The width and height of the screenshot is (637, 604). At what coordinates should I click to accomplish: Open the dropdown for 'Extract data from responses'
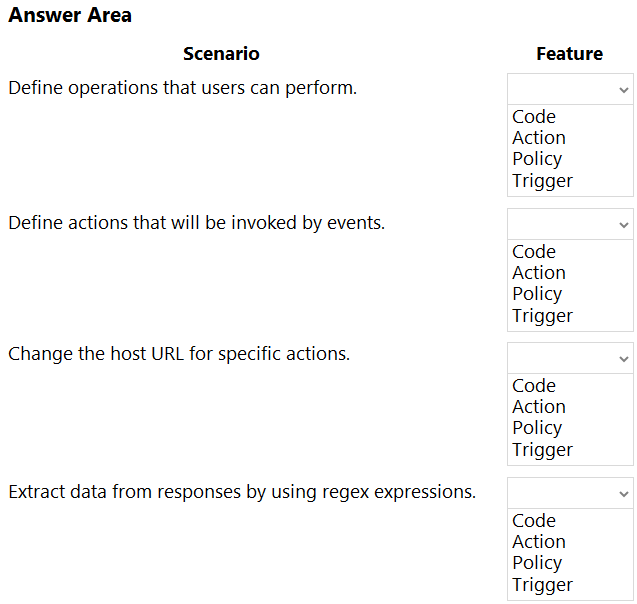pos(570,493)
